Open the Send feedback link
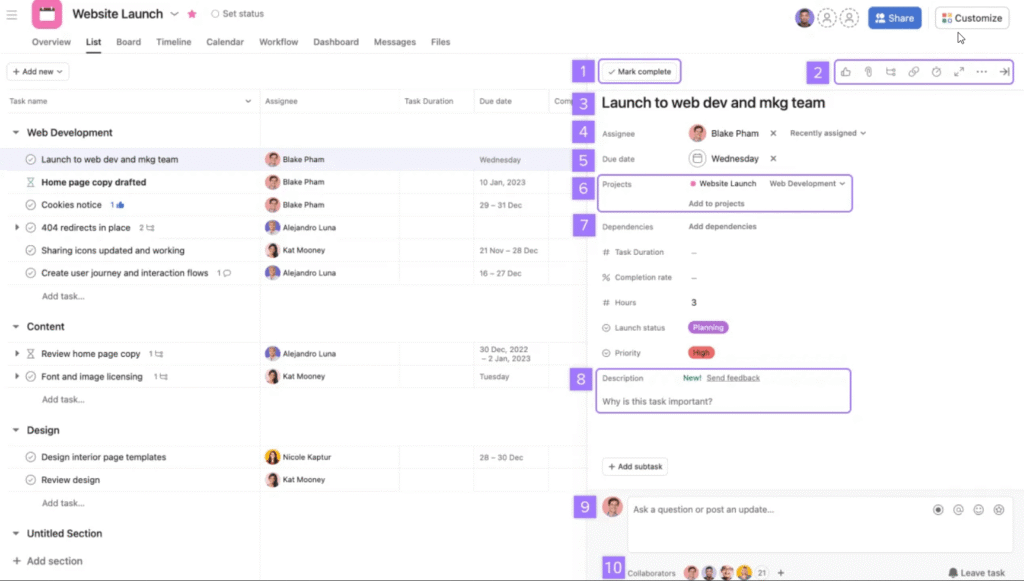1024x581 pixels. [733, 378]
